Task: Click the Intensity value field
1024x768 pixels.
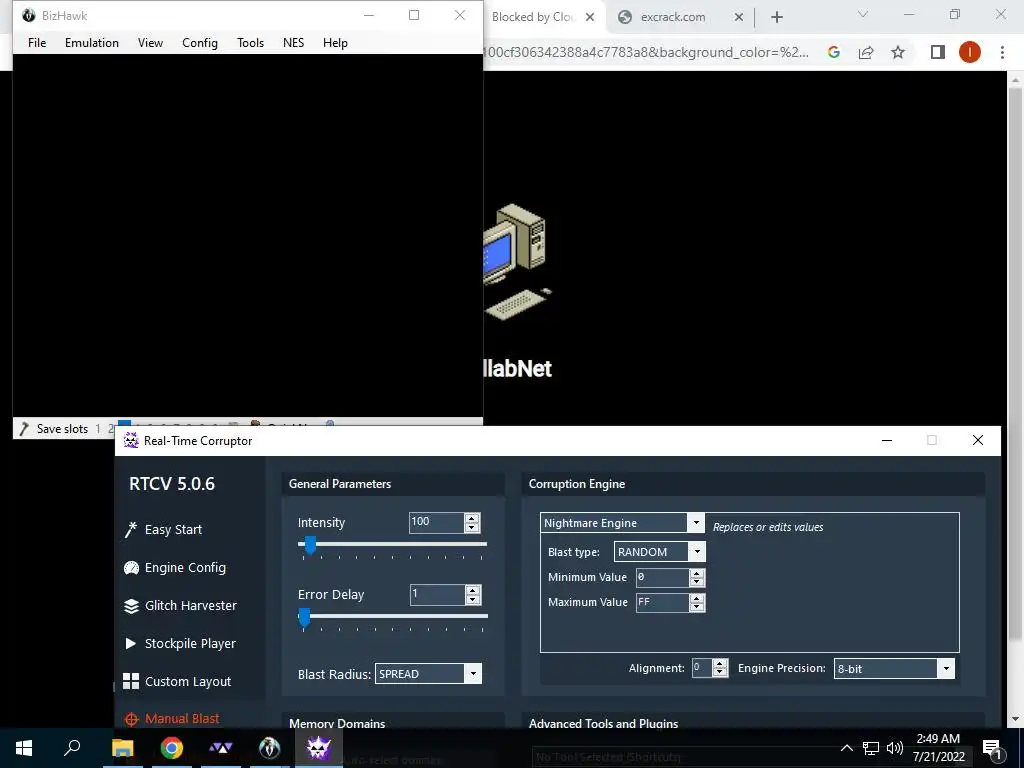Action: coord(436,522)
